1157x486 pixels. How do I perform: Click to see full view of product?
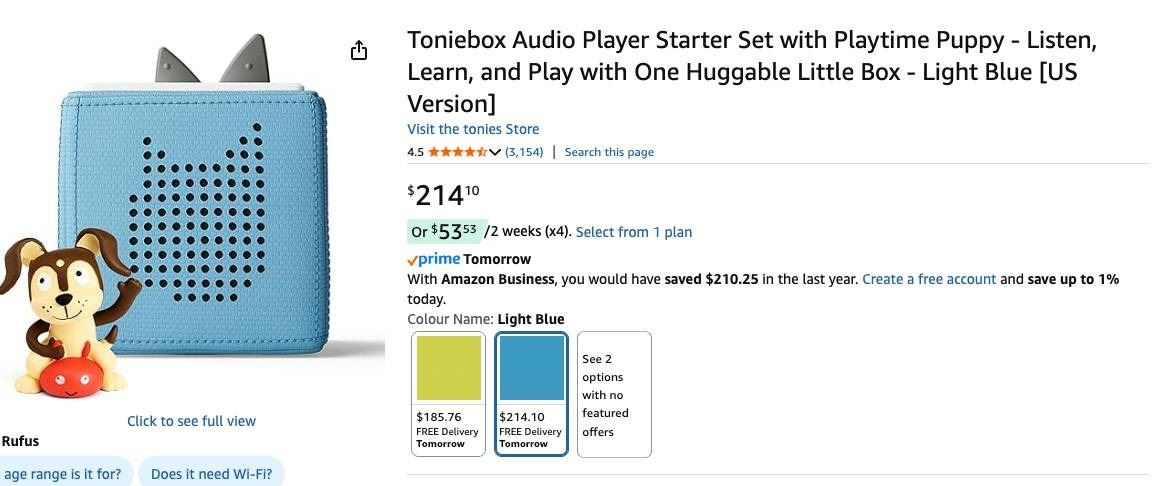(x=191, y=421)
